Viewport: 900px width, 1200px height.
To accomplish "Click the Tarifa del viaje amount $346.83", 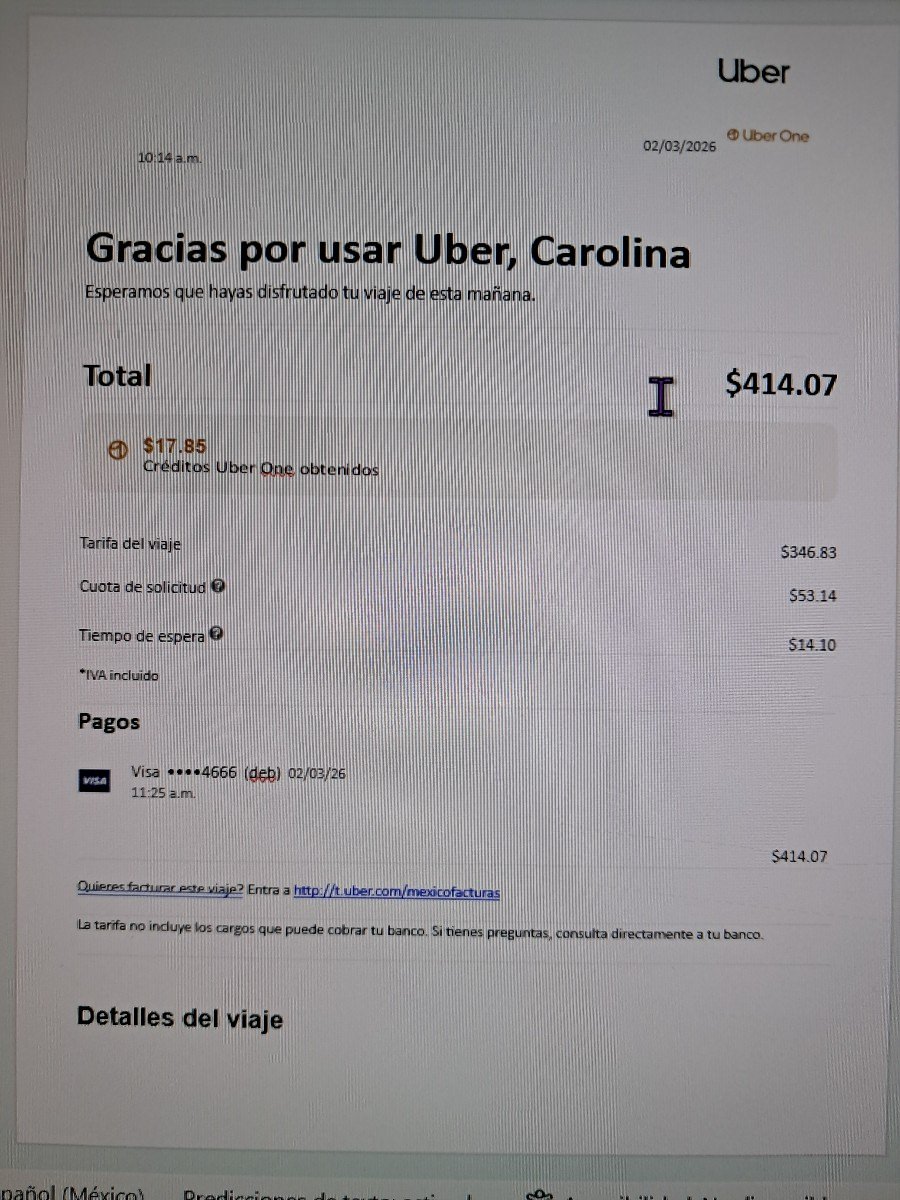I will (x=808, y=552).
